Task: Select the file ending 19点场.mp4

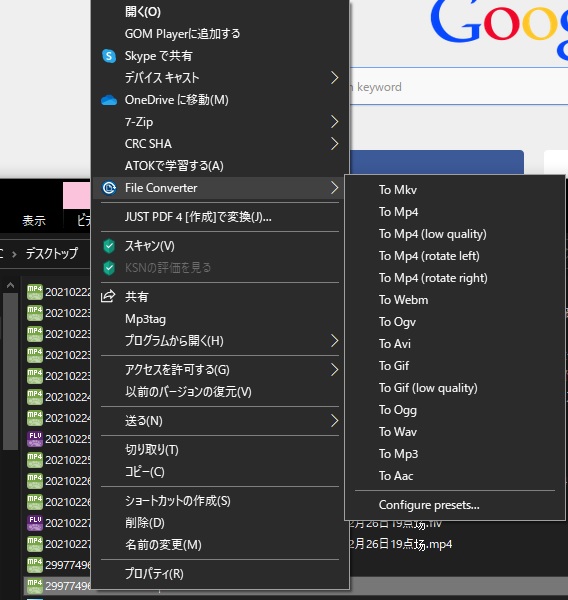Action: (x=401, y=544)
